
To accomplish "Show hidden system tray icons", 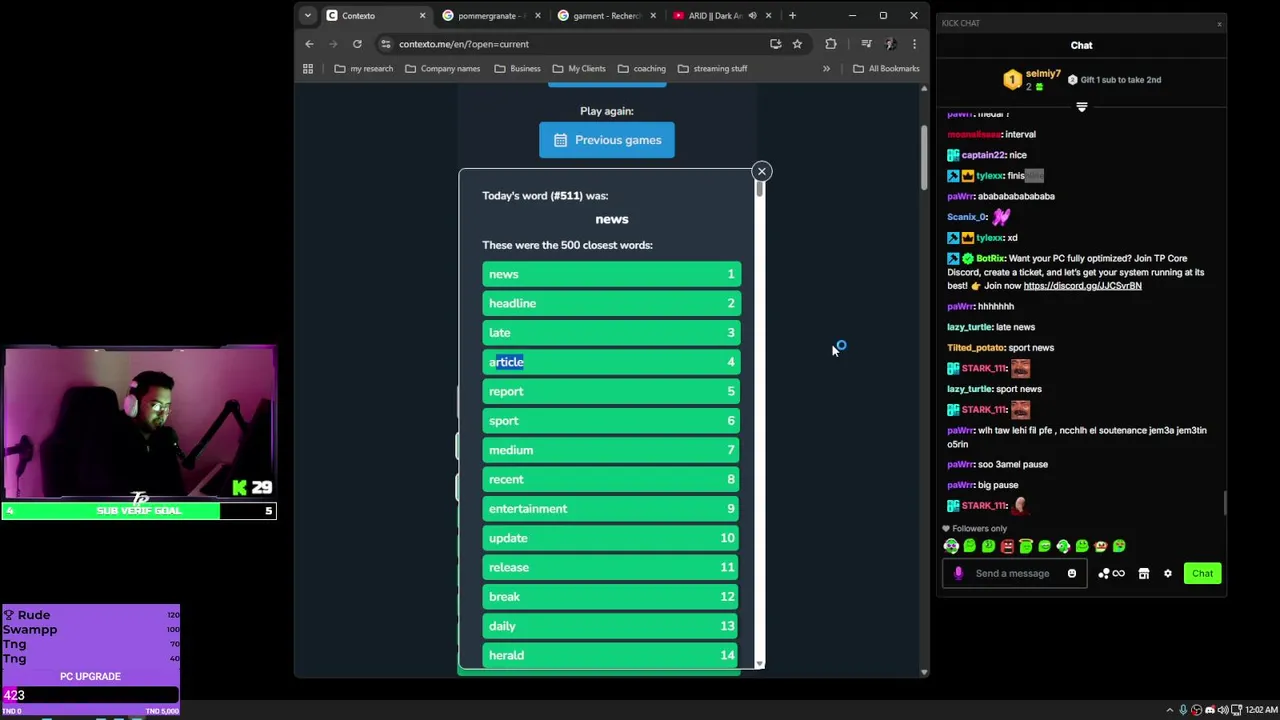I will tap(1170, 710).
